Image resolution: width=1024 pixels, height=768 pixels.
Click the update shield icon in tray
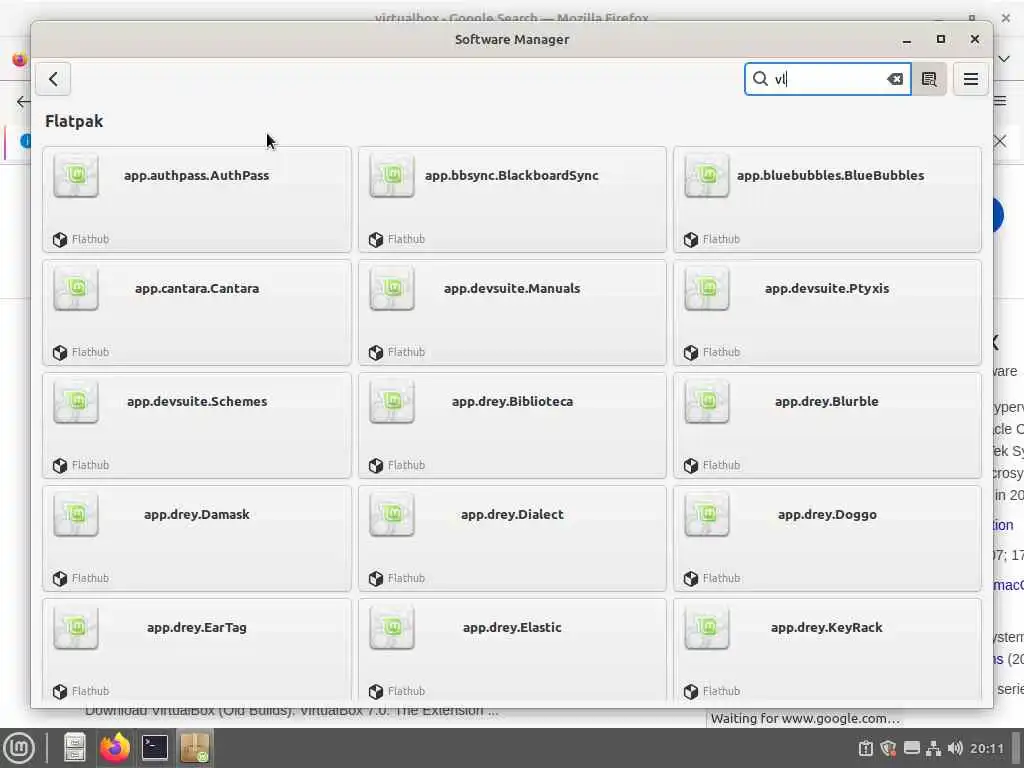click(888, 748)
